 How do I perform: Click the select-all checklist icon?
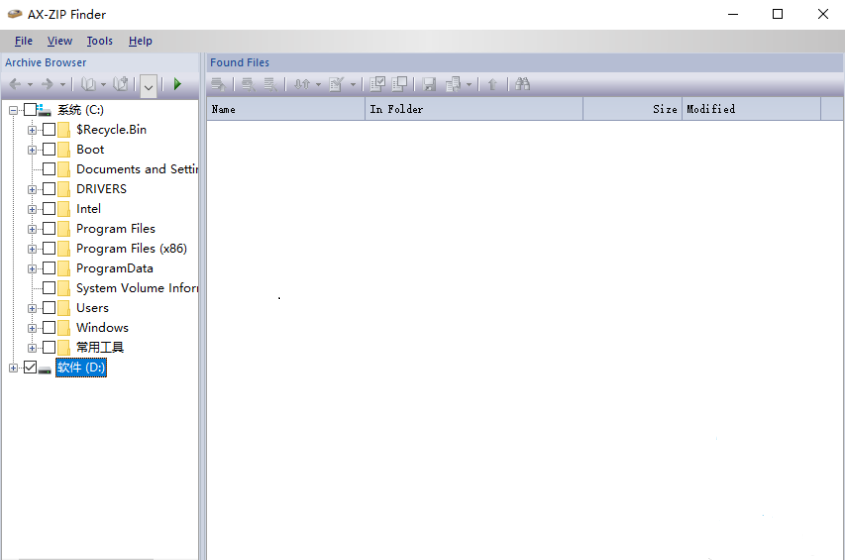377,85
